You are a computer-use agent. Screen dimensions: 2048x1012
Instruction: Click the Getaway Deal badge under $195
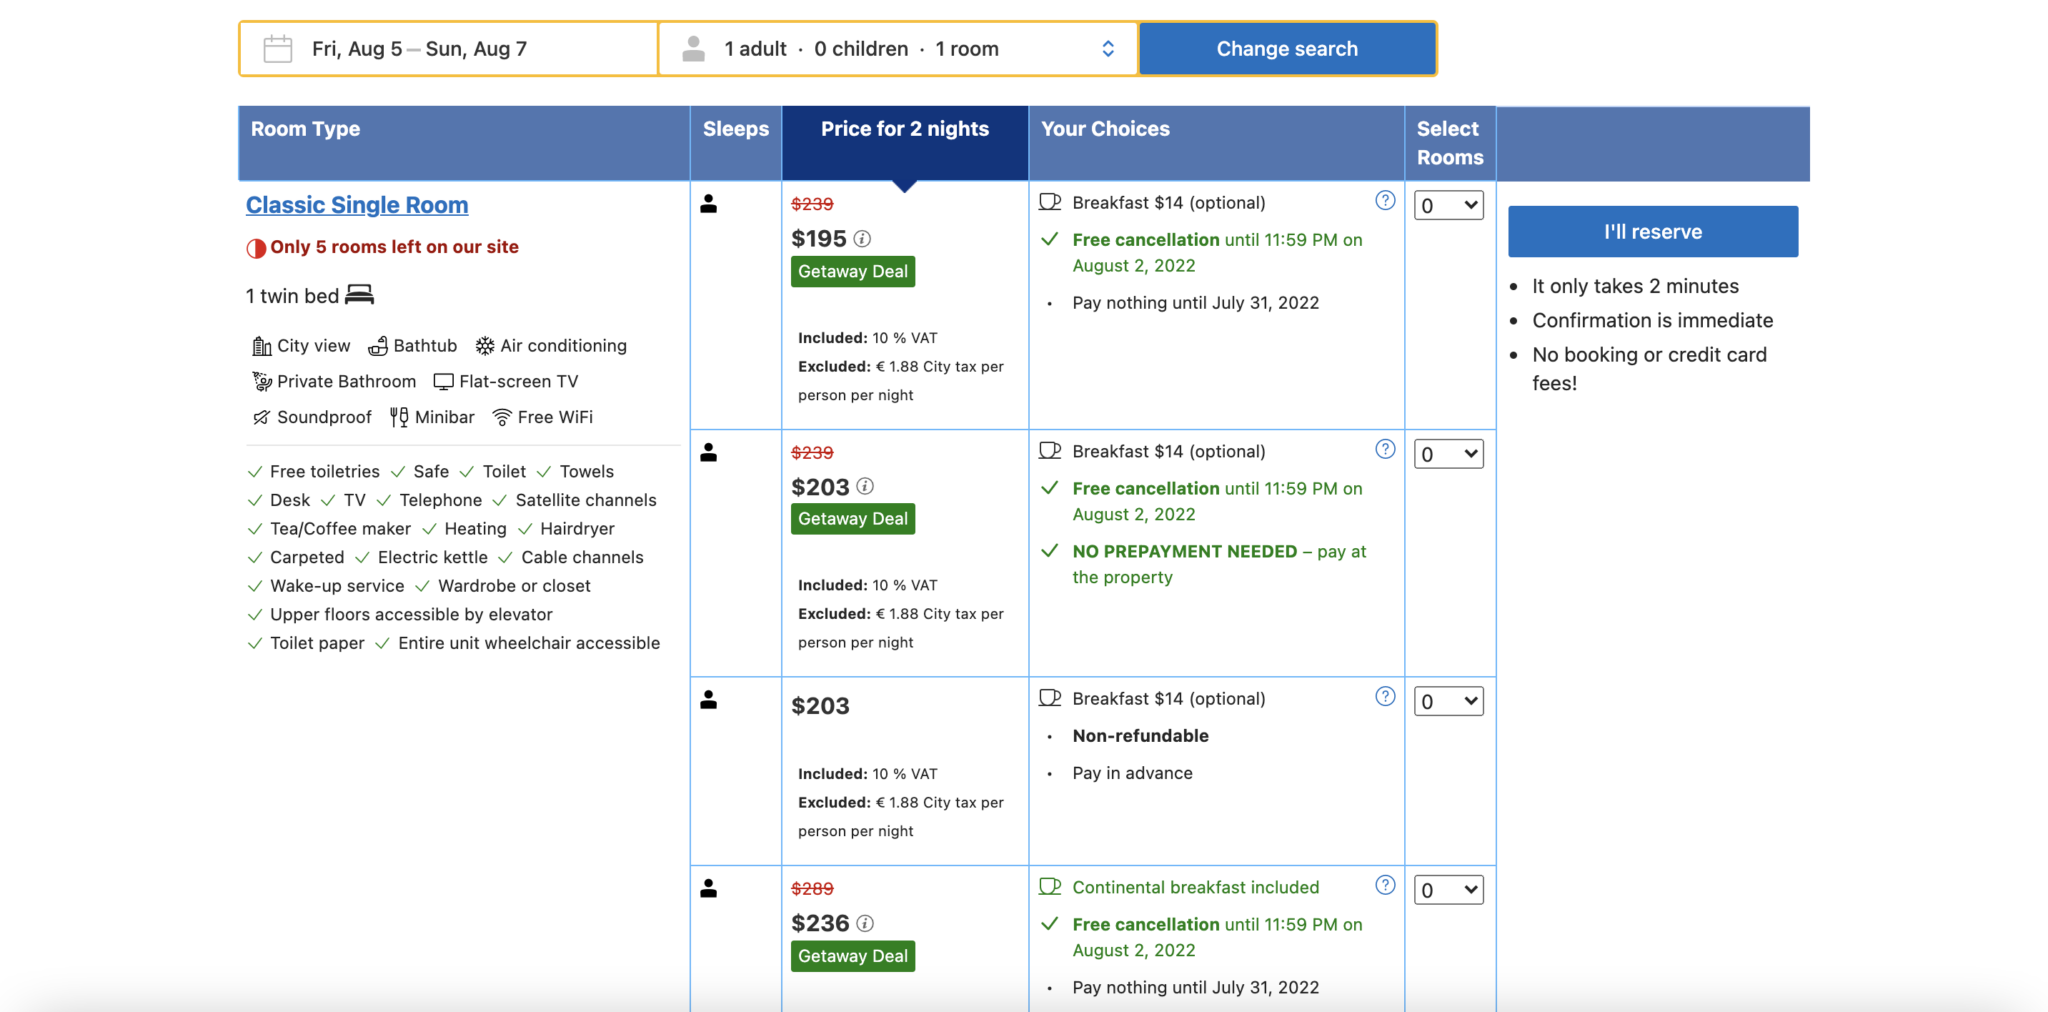(852, 272)
